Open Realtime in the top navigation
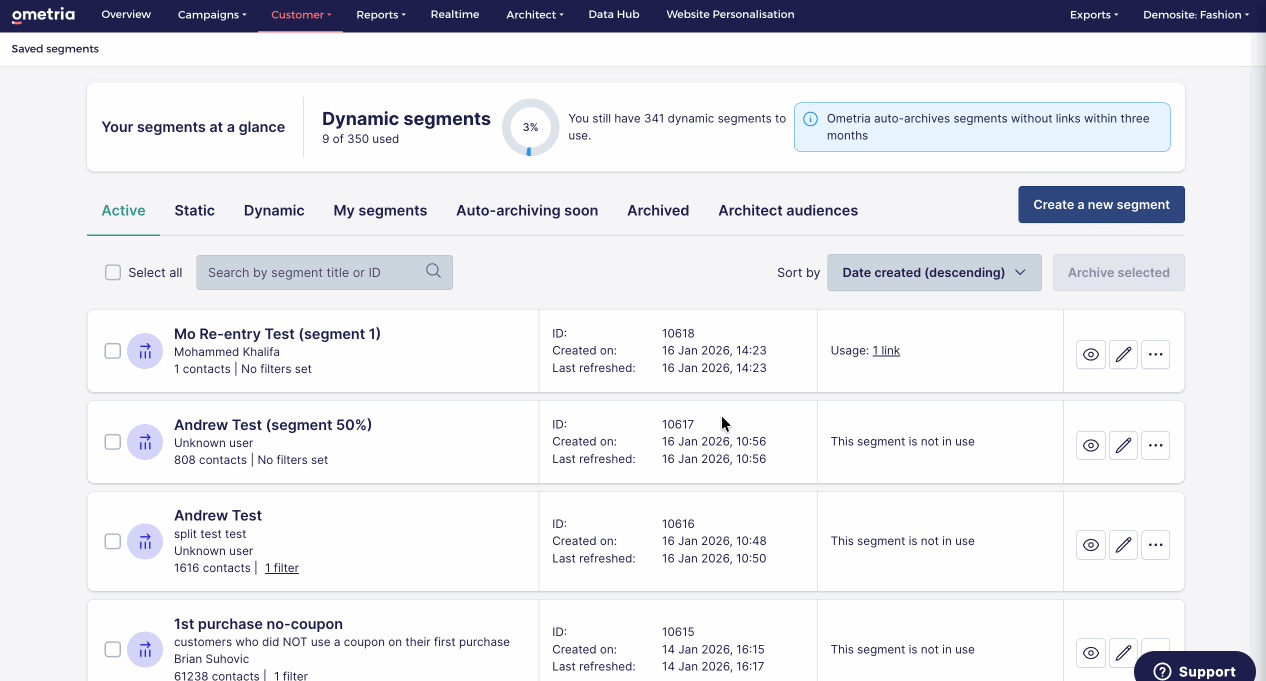 click(455, 15)
